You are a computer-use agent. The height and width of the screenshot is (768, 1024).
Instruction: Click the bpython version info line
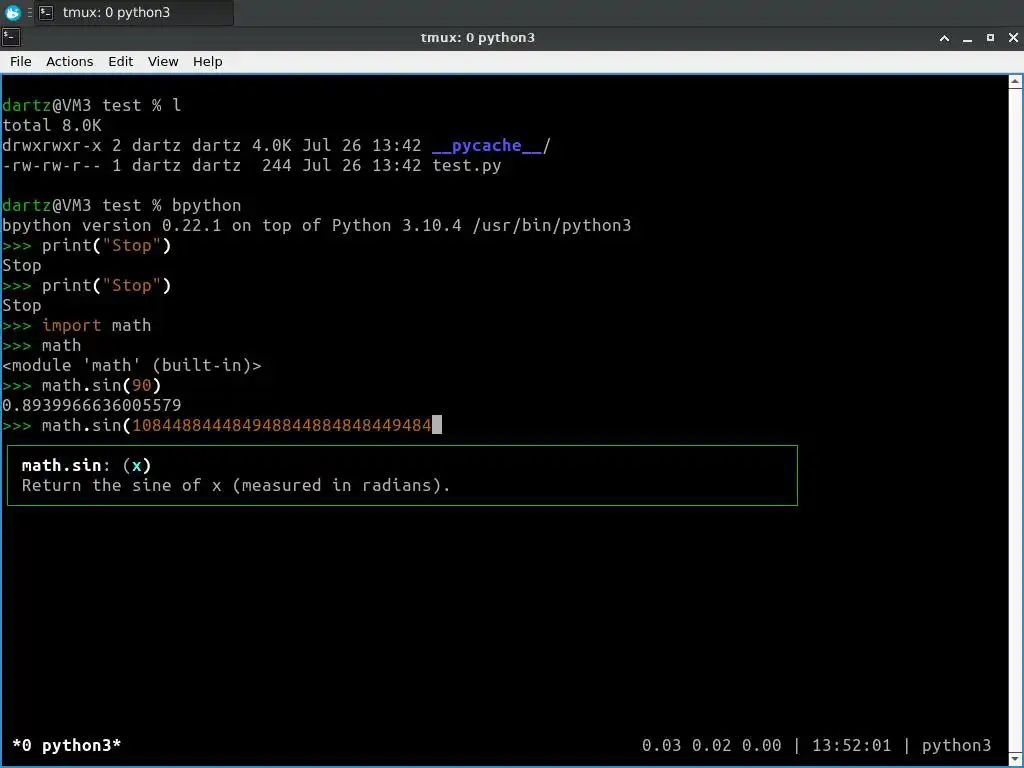[x=317, y=225]
